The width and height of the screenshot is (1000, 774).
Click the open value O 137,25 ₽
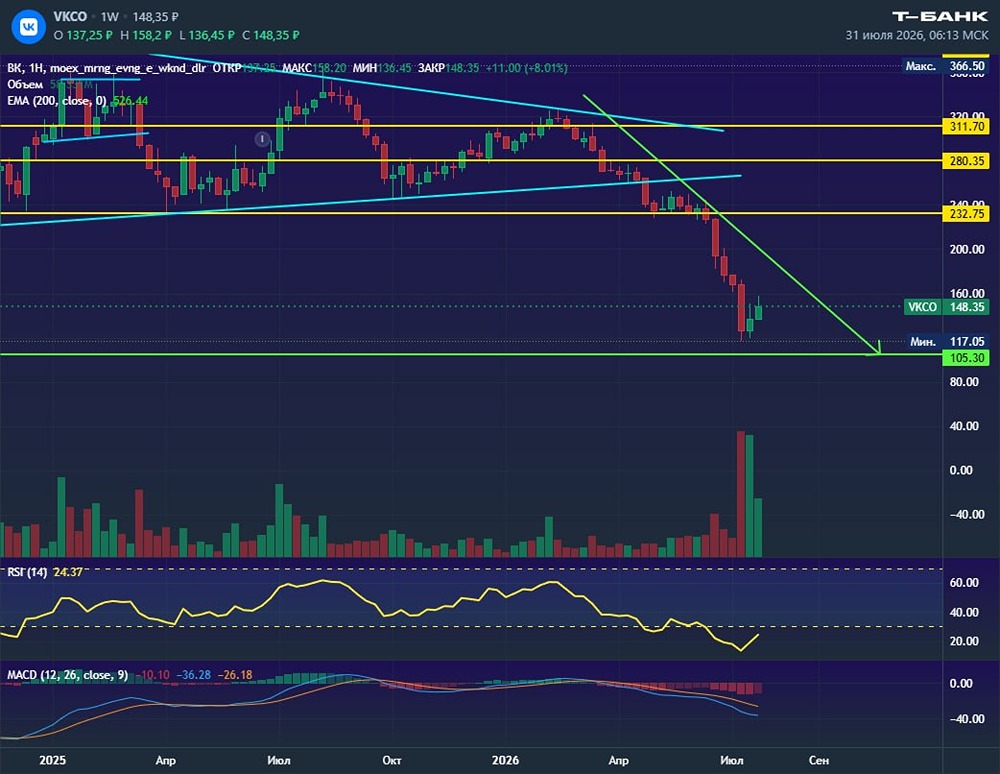[83, 35]
